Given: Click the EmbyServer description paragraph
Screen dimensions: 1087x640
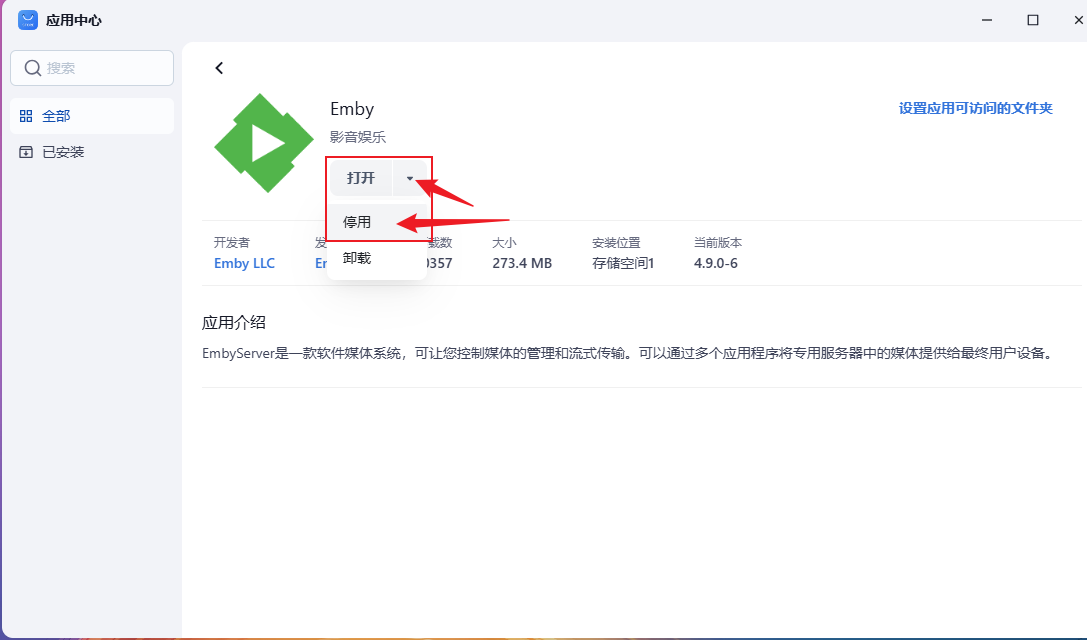Looking at the screenshot, I should click(629, 353).
